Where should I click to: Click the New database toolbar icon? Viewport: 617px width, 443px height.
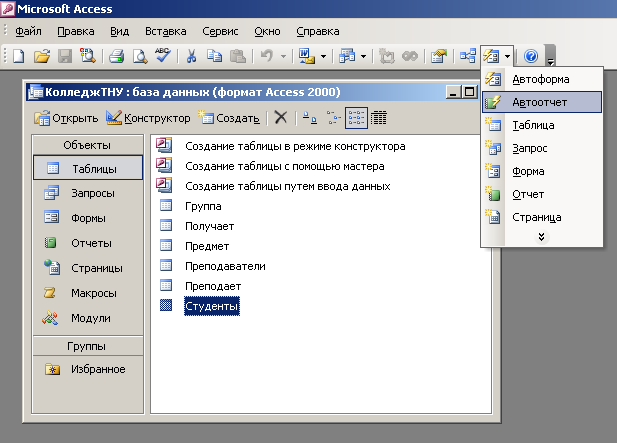click(x=18, y=56)
